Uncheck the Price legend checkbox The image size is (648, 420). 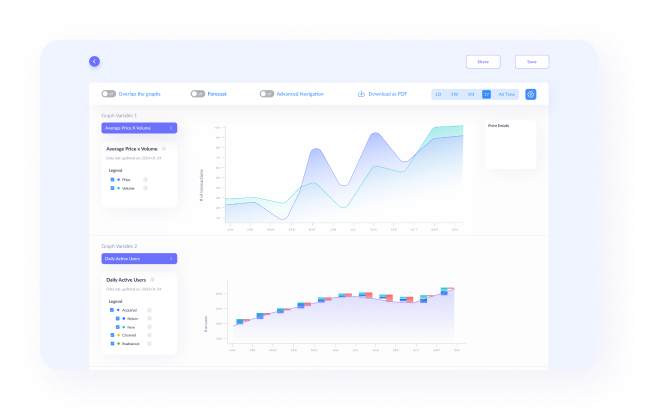click(x=112, y=179)
